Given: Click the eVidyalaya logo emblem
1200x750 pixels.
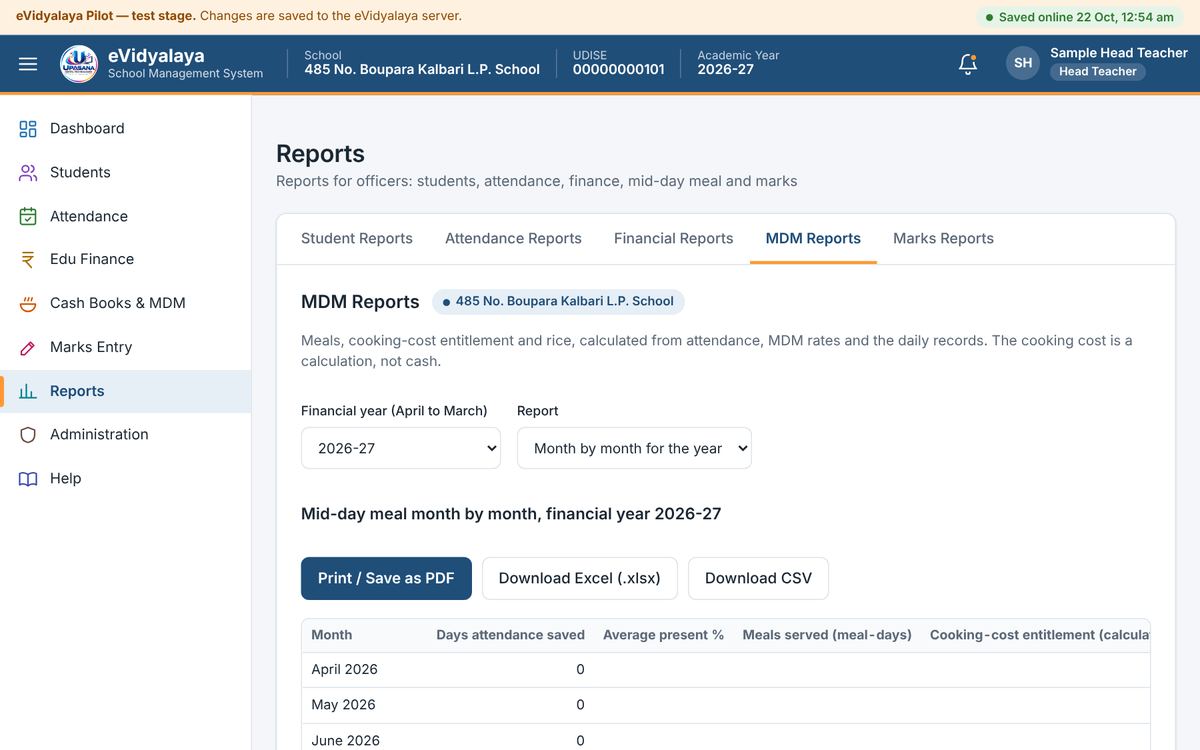Looking at the screenshot, I should tap(79, 64).
